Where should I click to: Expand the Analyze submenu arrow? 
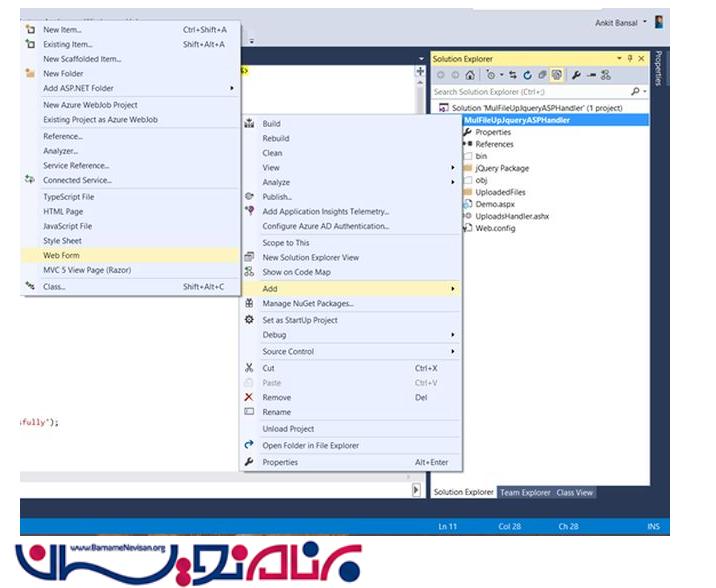(453, 182)
